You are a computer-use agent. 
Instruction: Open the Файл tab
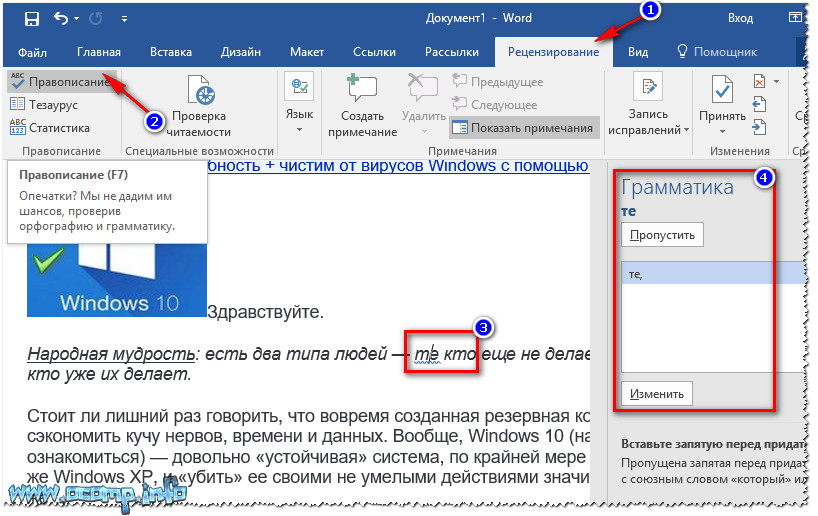(32, 52)
